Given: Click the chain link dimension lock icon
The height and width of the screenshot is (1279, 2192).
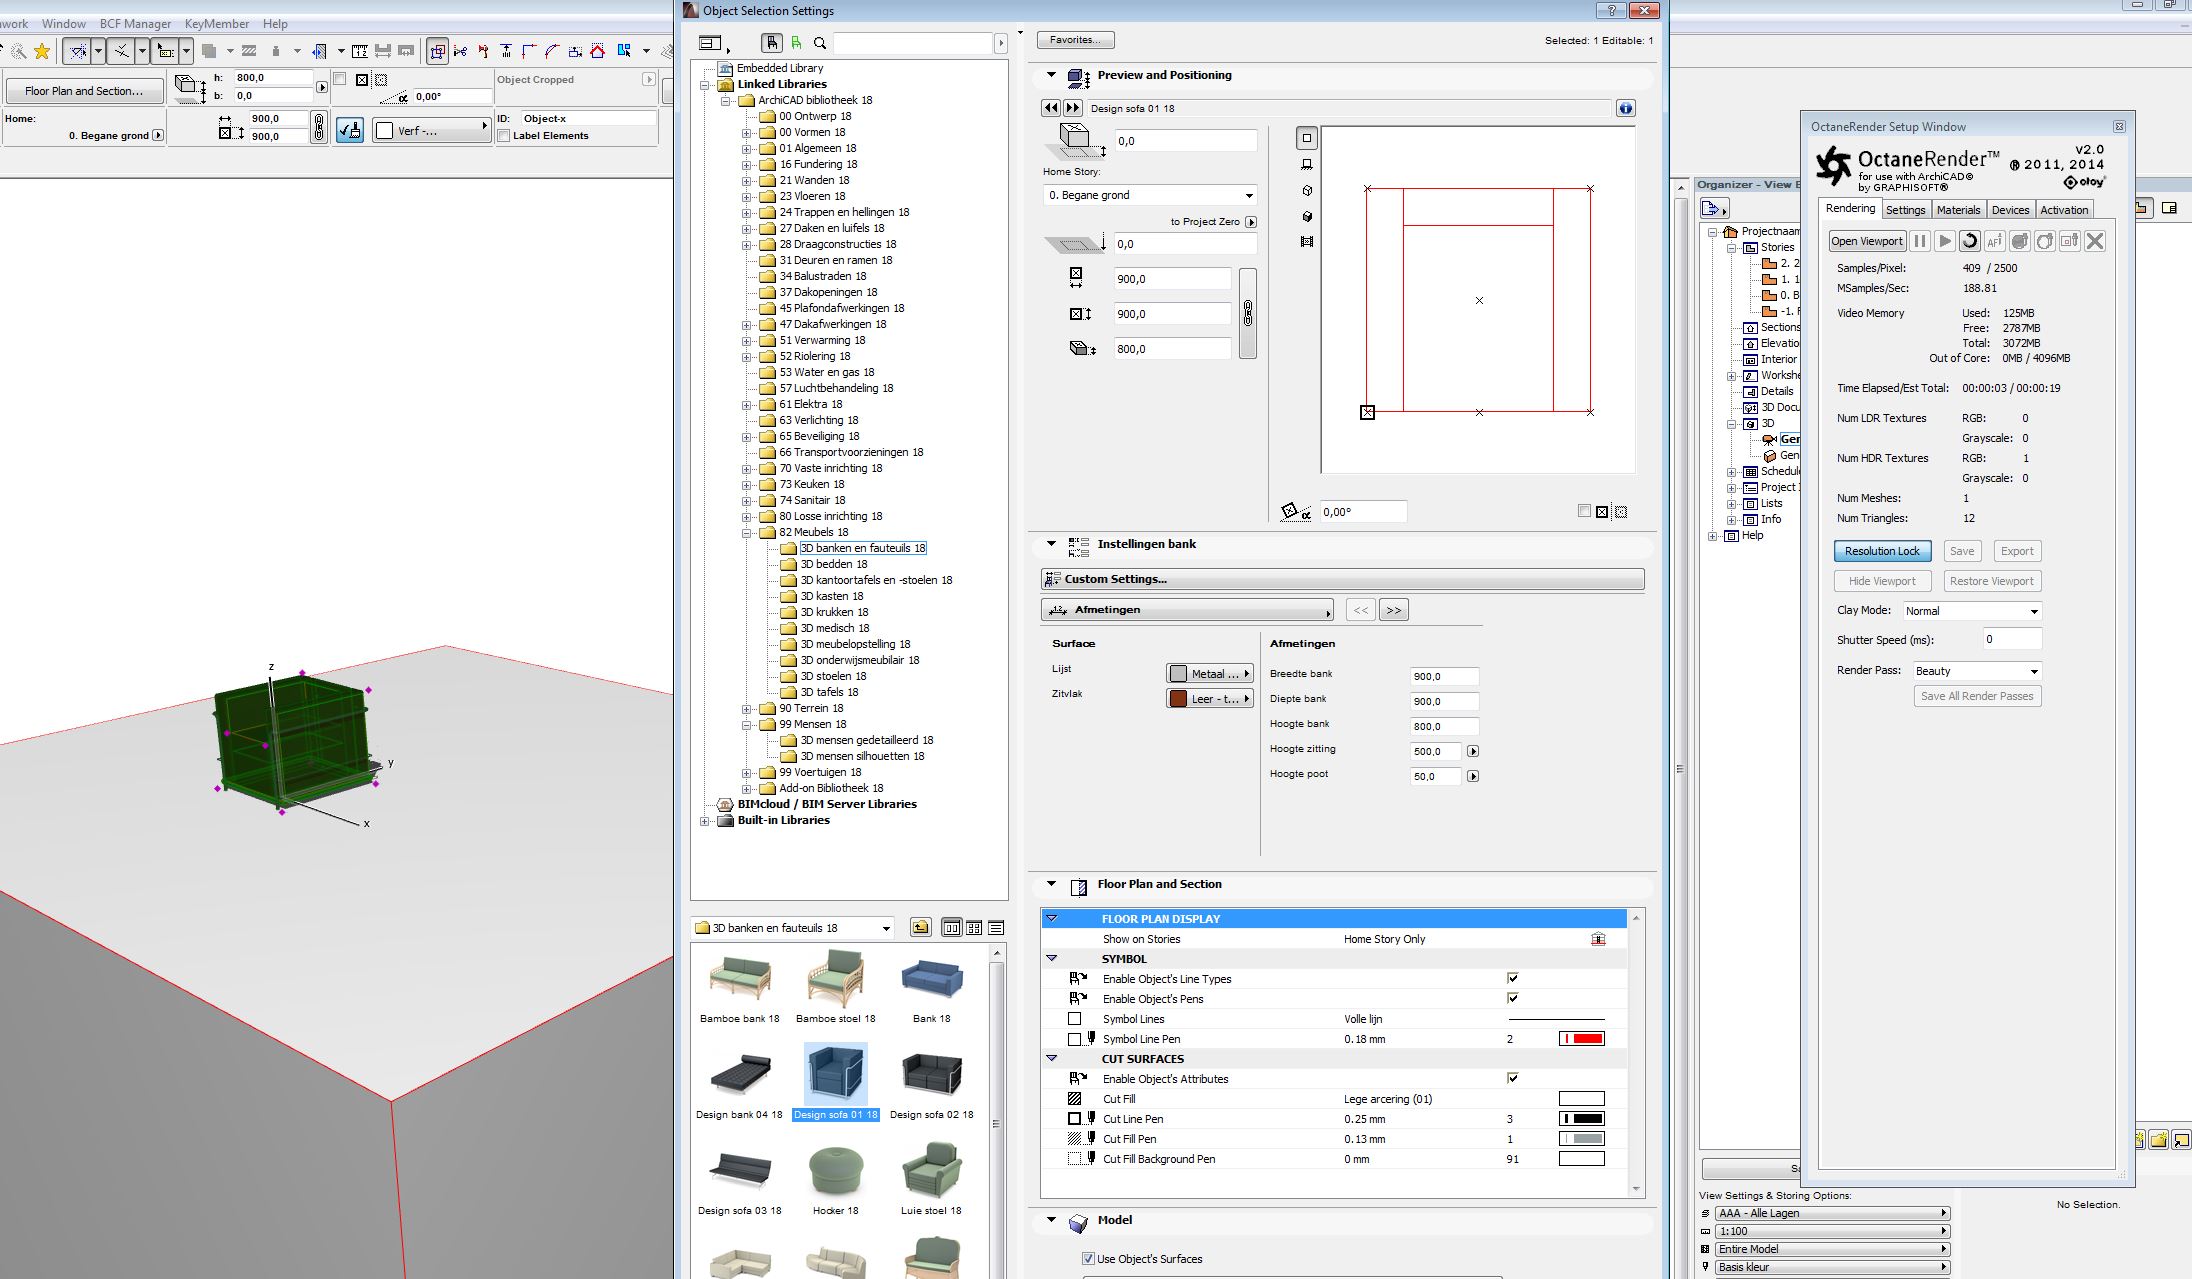Looking at the screenshot, I should coord(1248,314).
